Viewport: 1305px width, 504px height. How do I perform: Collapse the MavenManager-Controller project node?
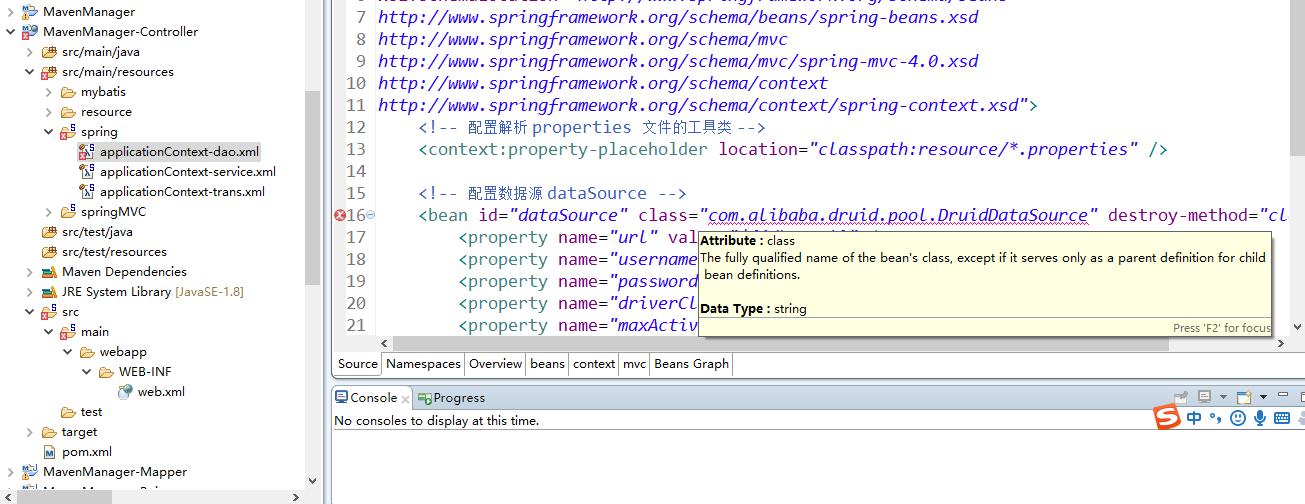click(x=11, y=32)
